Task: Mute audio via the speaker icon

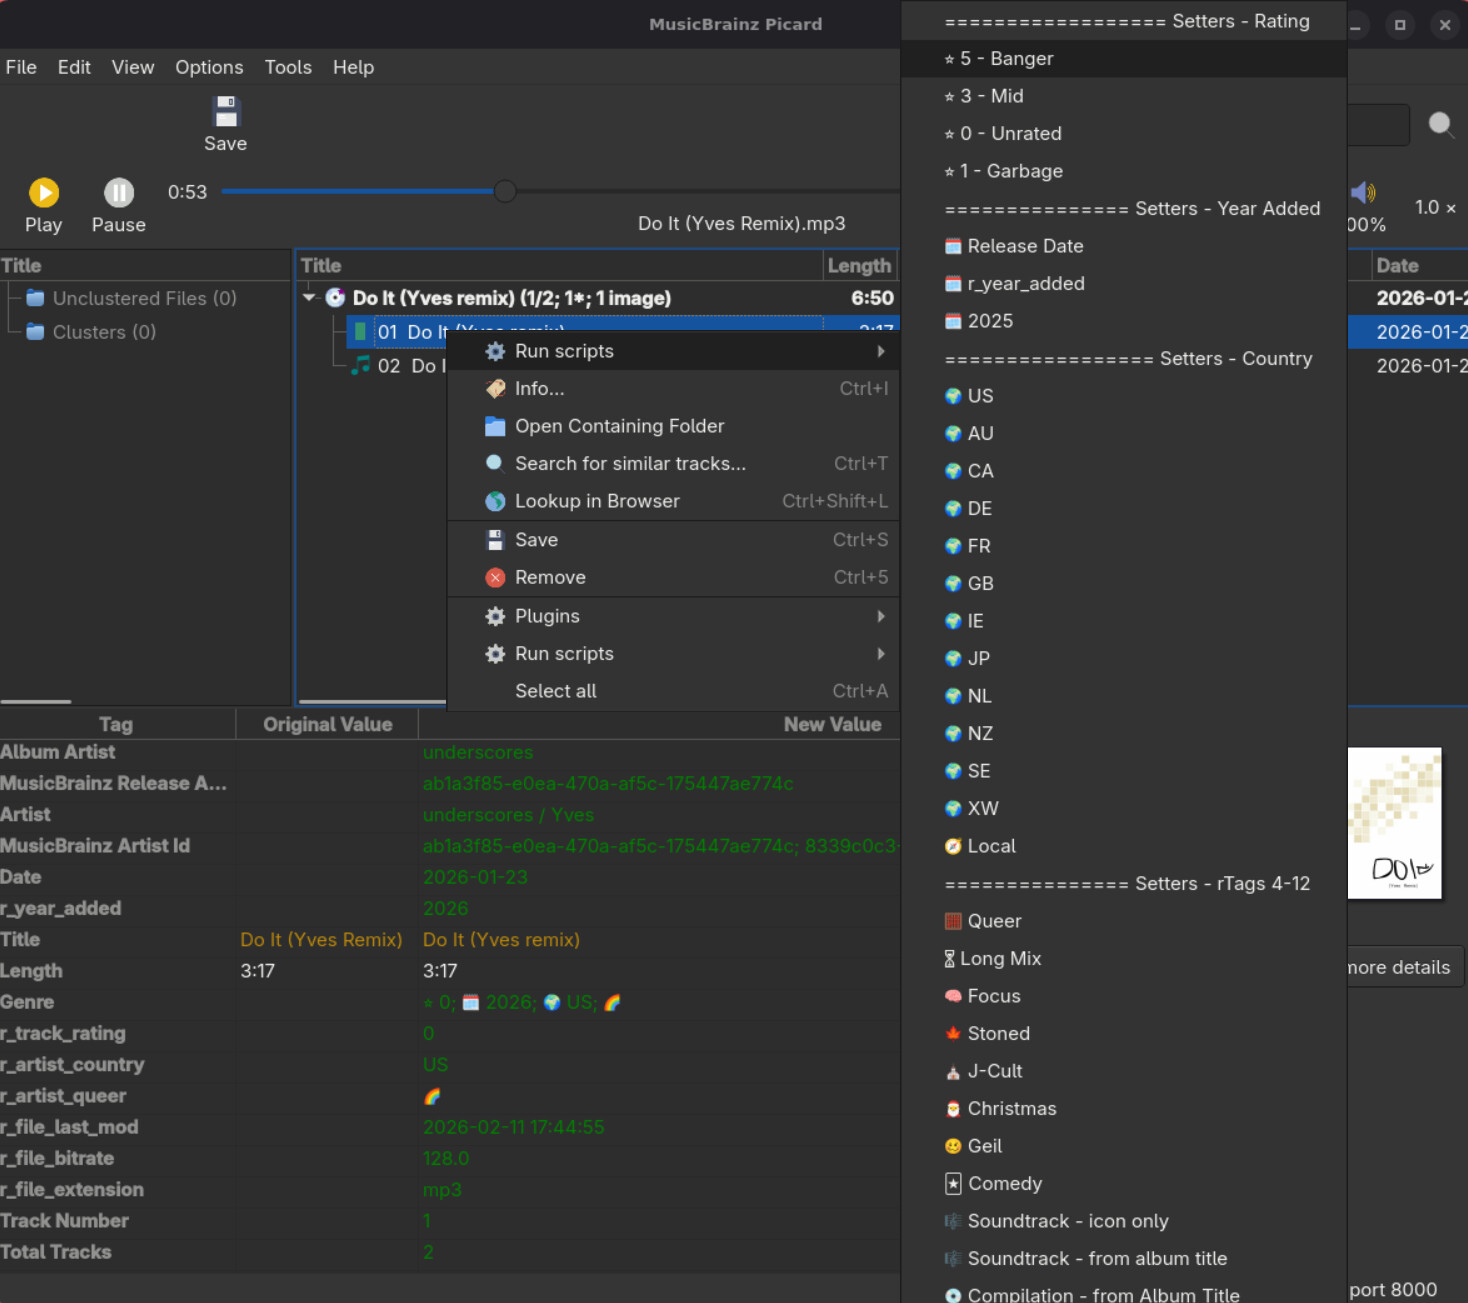Action: (1361, 192)
